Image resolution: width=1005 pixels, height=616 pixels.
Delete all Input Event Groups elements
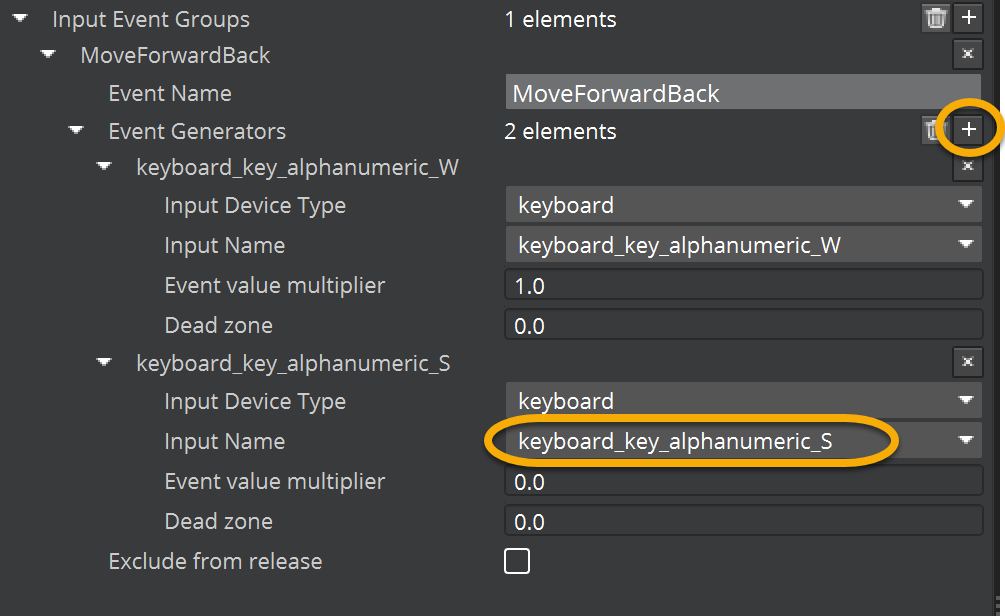pos(935,18)
